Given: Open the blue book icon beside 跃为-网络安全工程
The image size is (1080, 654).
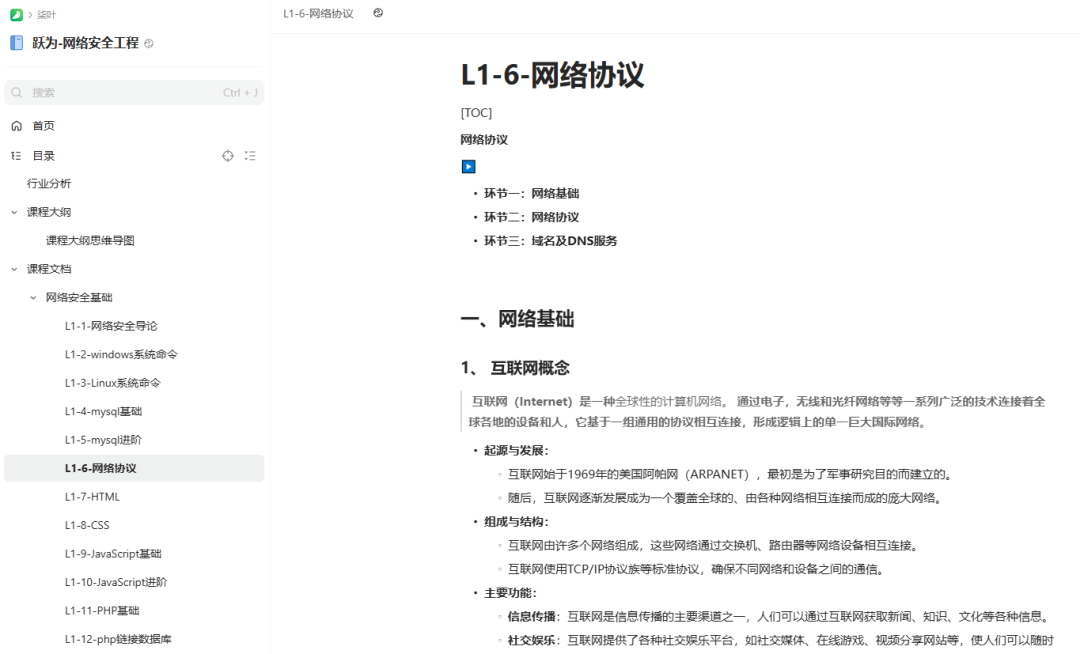Looking at the screenshot, I should tap(17, 43).
